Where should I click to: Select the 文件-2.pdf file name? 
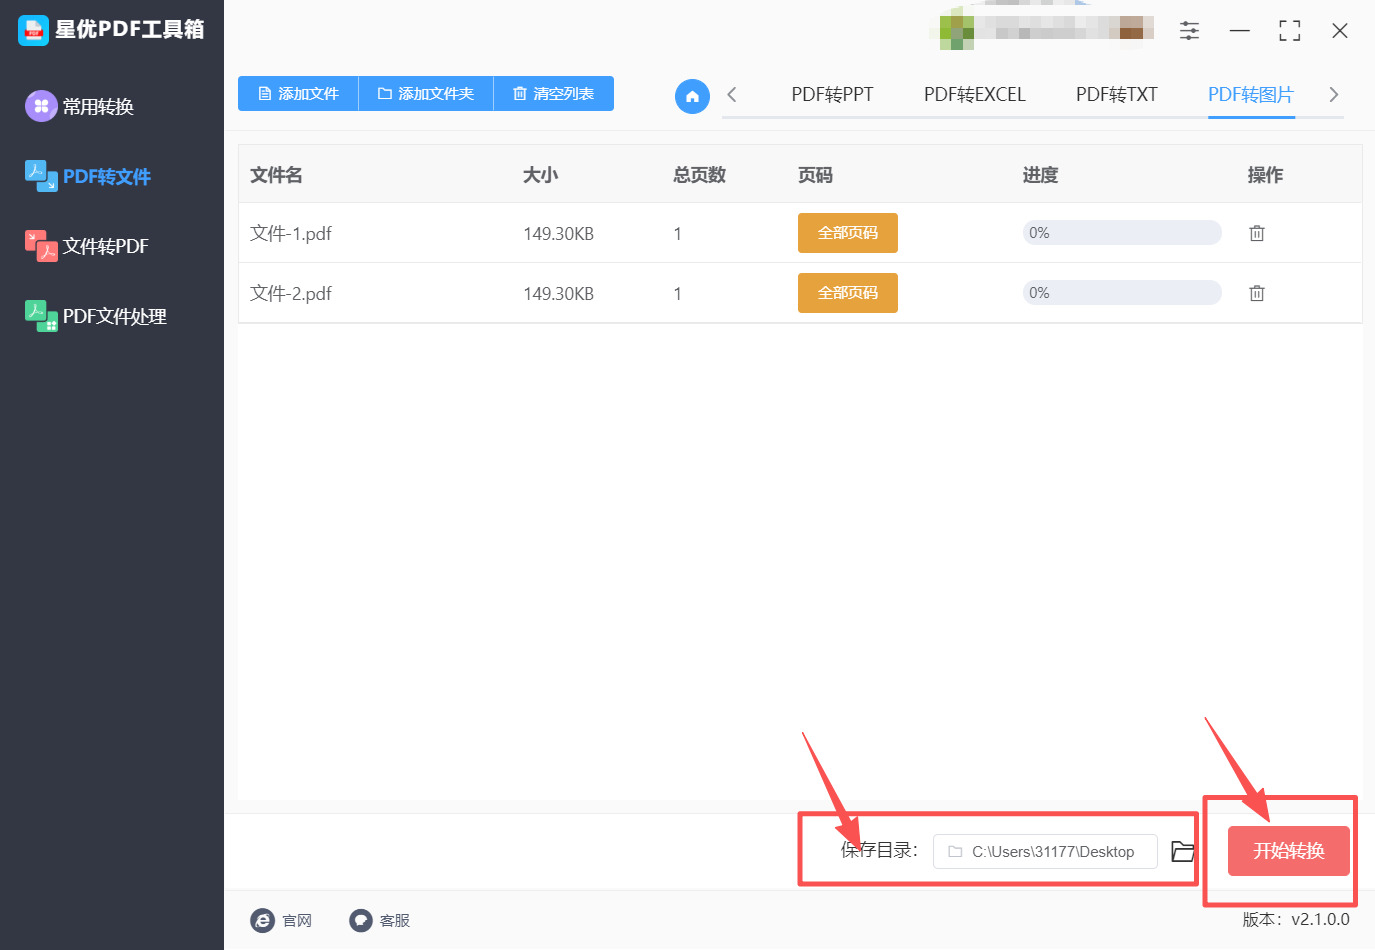pyautogui.click(x=291, y=293)
